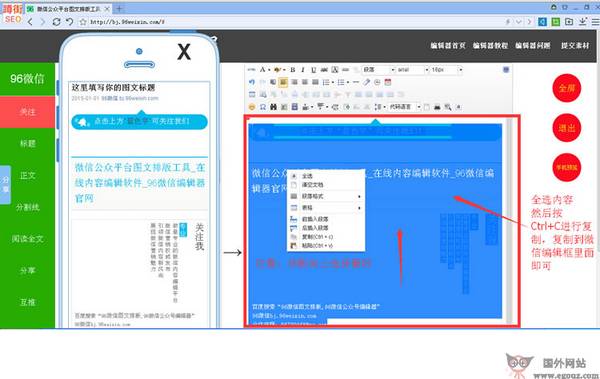Click the preview magnifier icon
Screen dimensions: 600x379
pyautogui.click(x=448, y=107)
